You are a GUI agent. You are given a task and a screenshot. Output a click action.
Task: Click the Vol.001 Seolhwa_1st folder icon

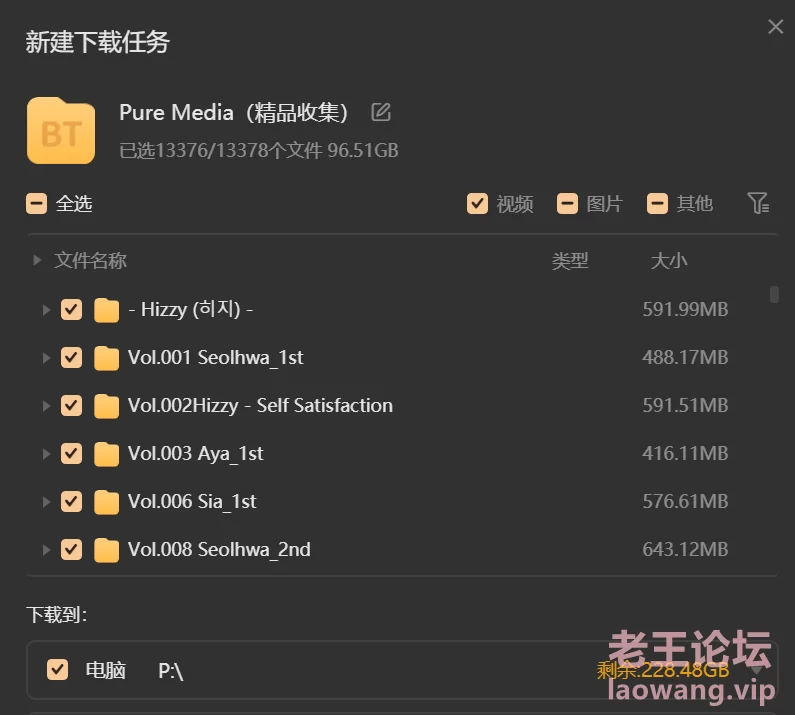(x=106, y=358)
